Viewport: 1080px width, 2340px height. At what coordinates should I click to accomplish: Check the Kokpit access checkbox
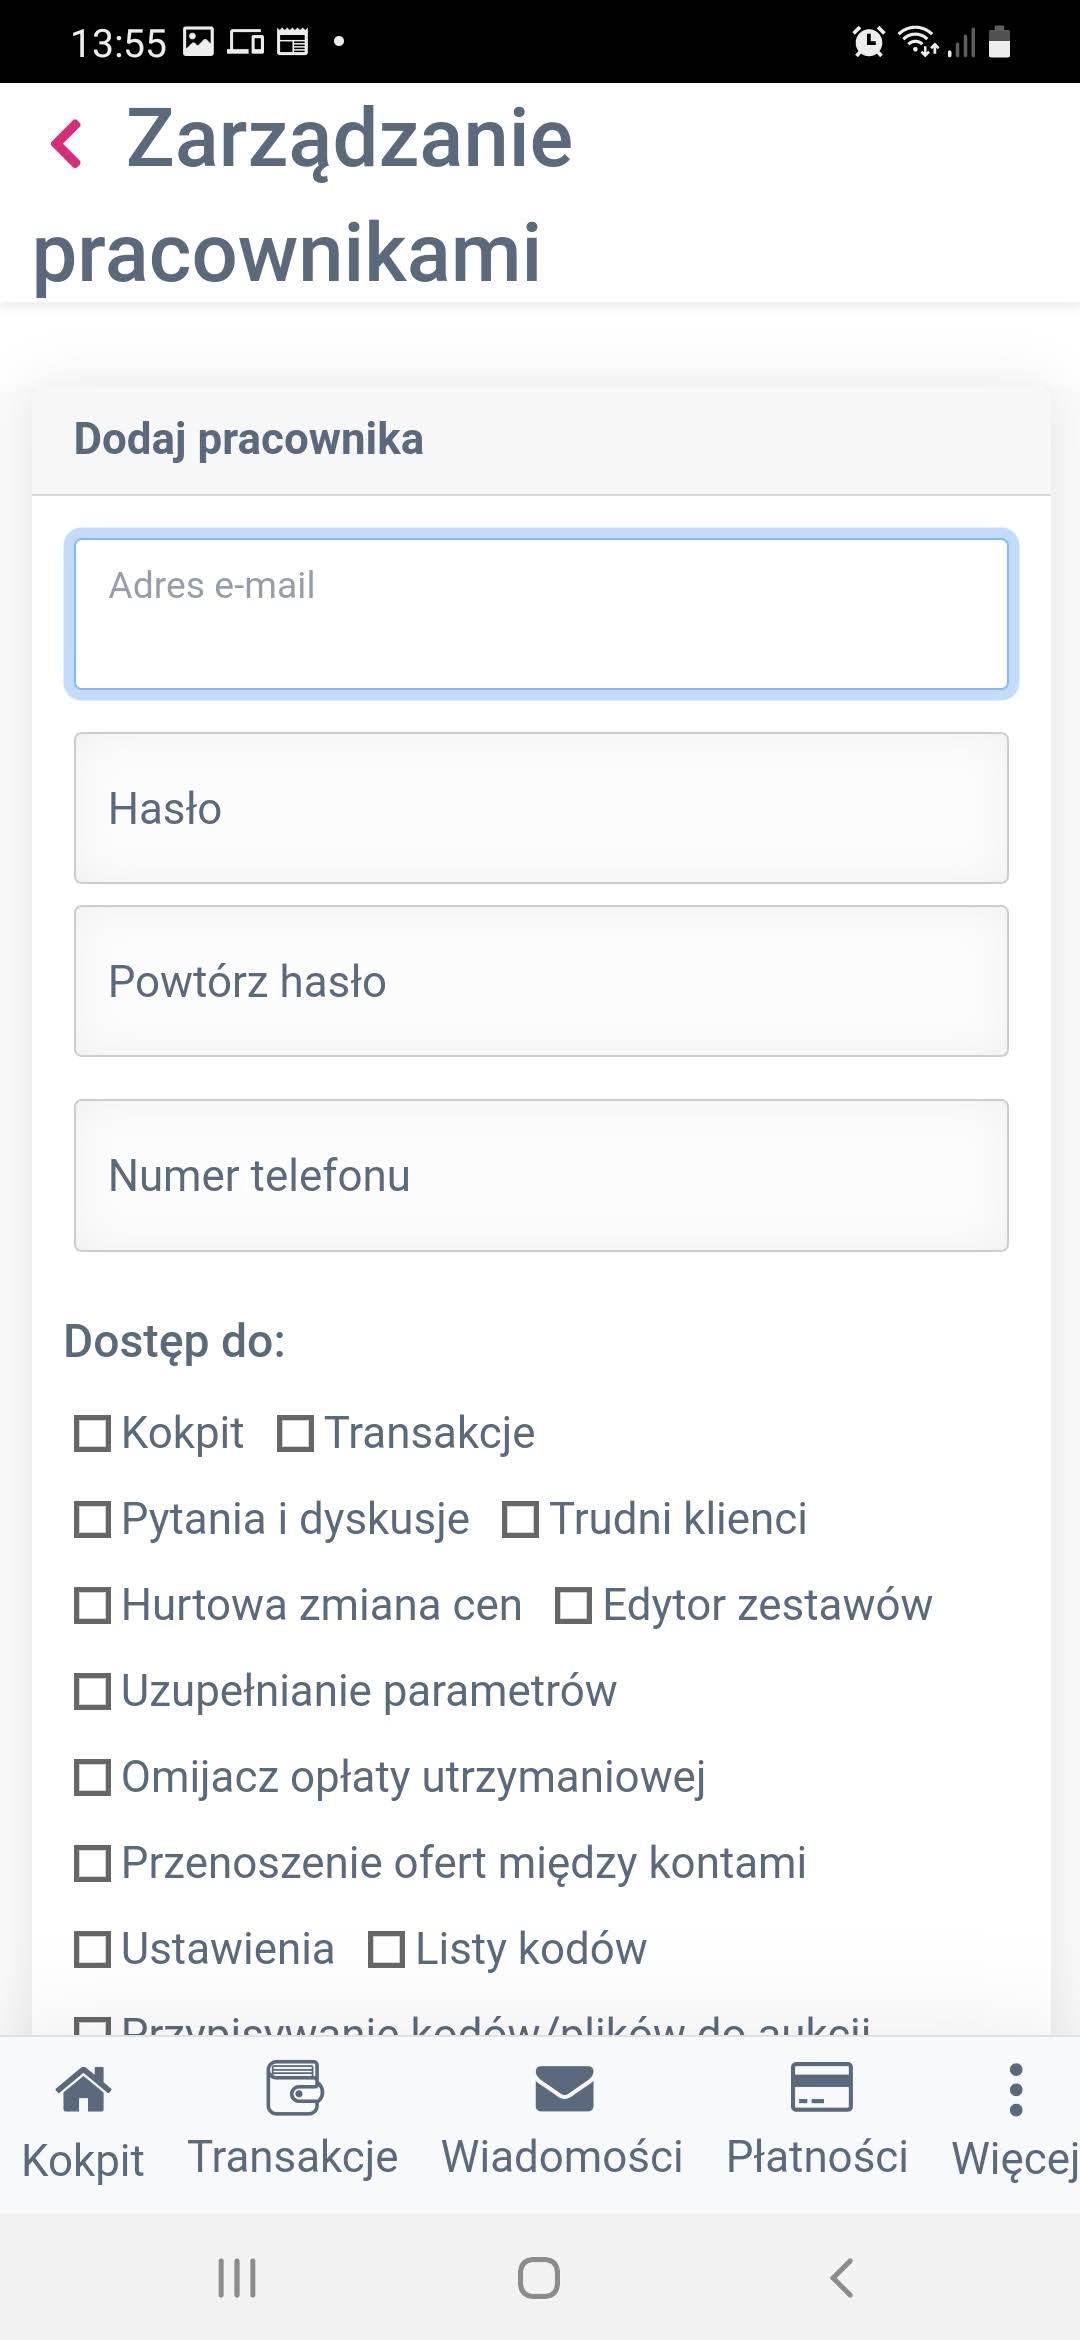coord(93,1433)
